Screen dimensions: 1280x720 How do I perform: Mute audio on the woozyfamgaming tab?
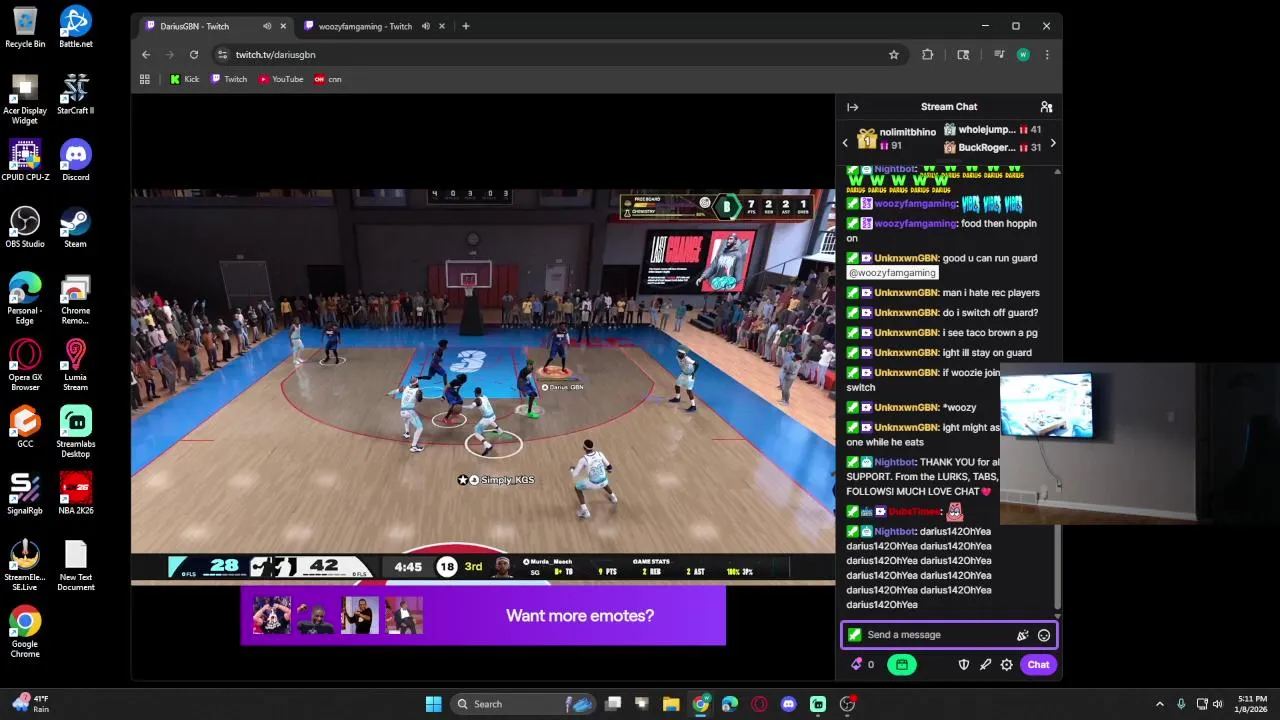[426, 26]
